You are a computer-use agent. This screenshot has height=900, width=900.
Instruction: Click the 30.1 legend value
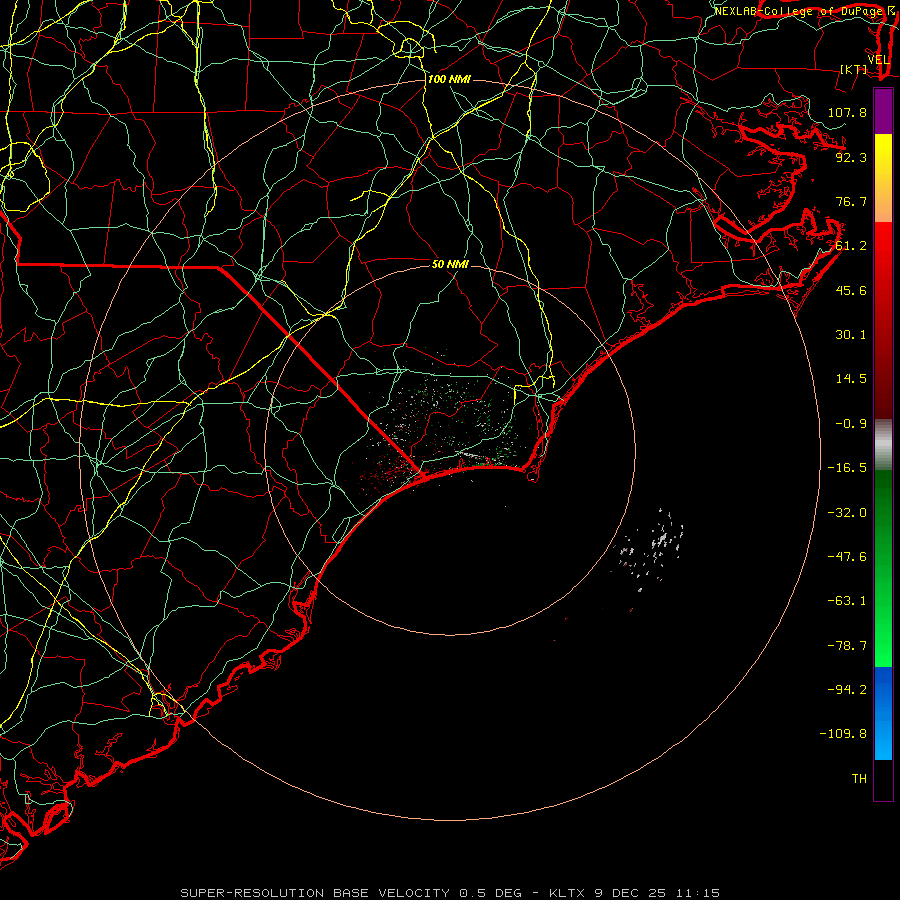tap(851, 335)
